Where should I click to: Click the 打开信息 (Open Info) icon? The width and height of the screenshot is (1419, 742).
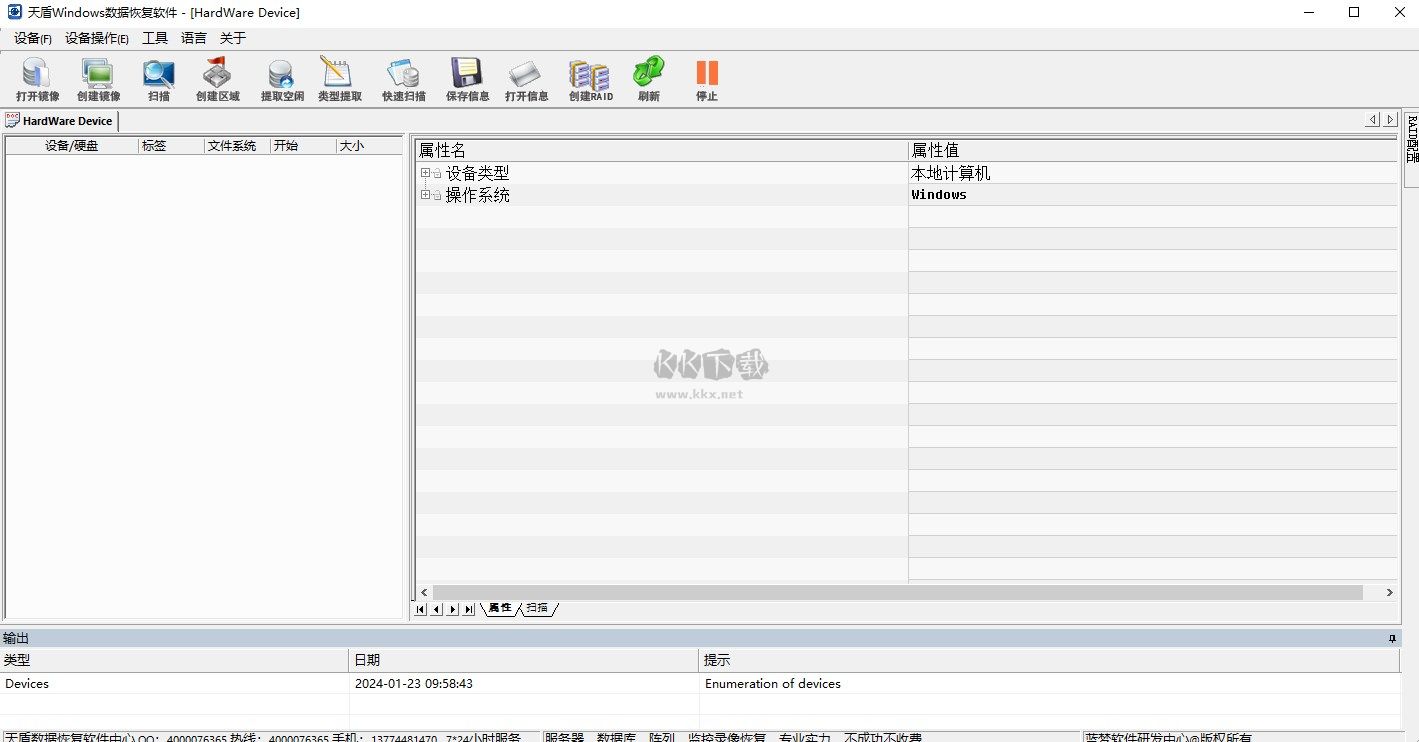pos(526,79)
